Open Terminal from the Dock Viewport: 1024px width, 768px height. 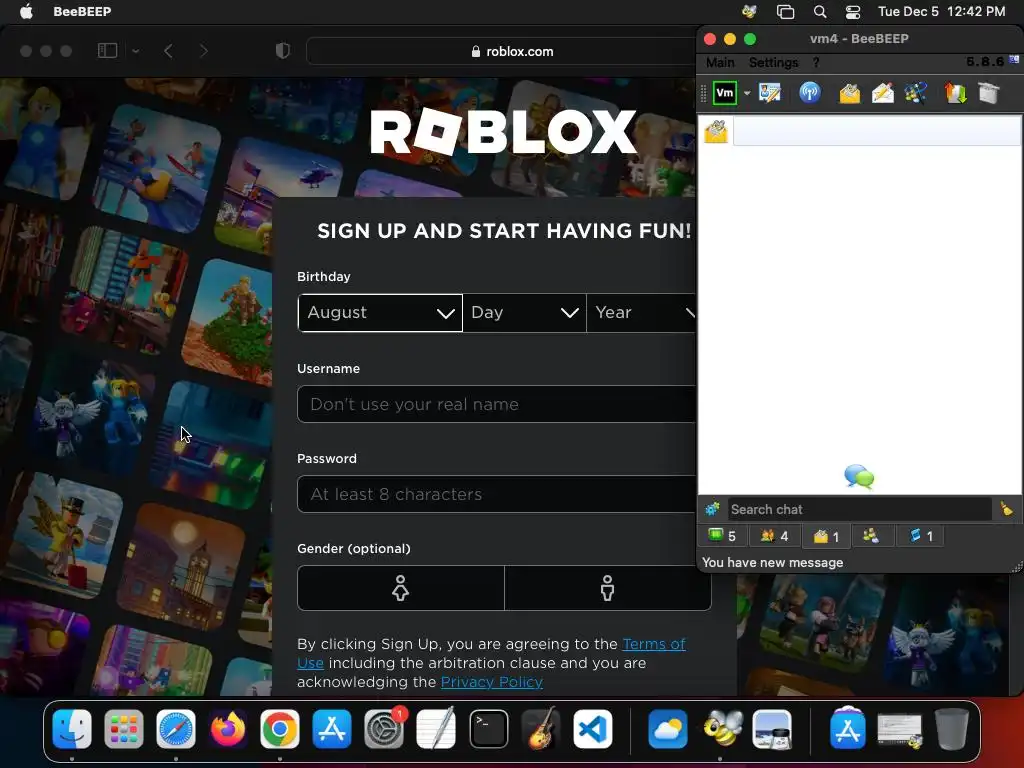(488, 729)
